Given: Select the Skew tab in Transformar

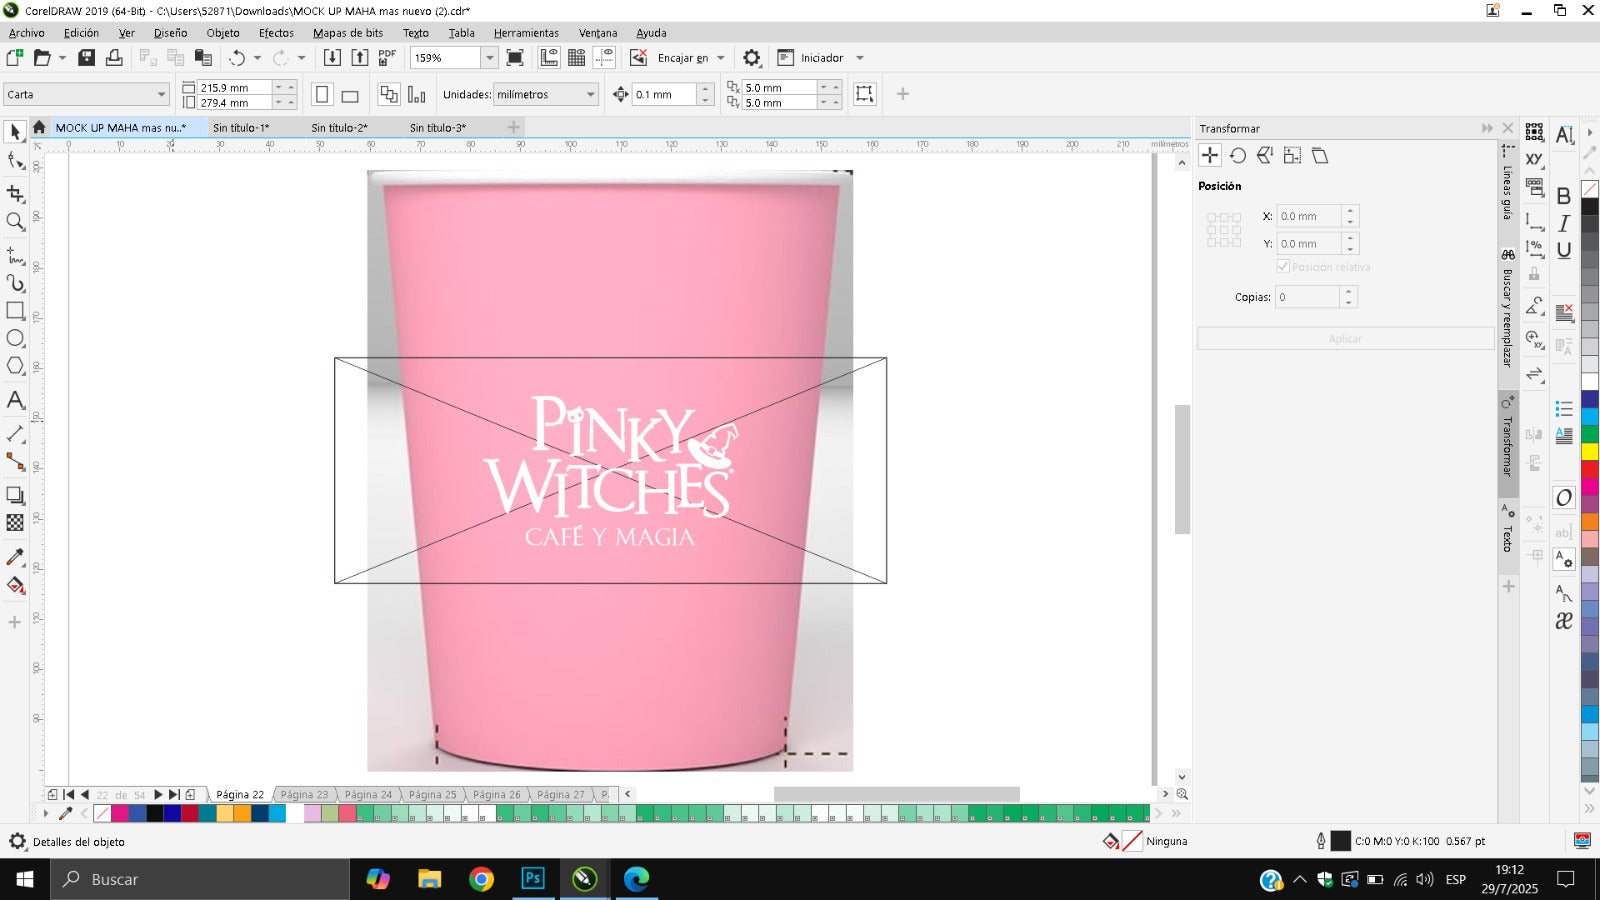Looking at the screenshot, I should 1320,156.
